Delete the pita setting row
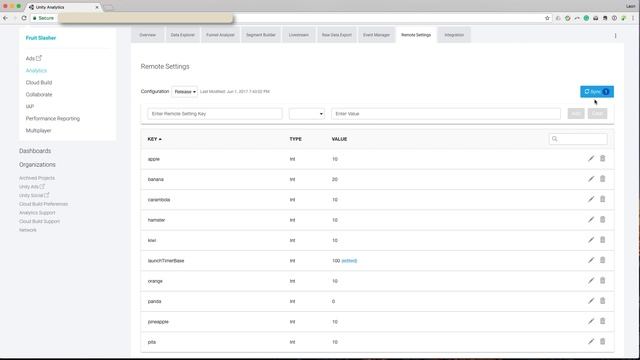The width and height of the screenshot is (640, 360). 602,341
